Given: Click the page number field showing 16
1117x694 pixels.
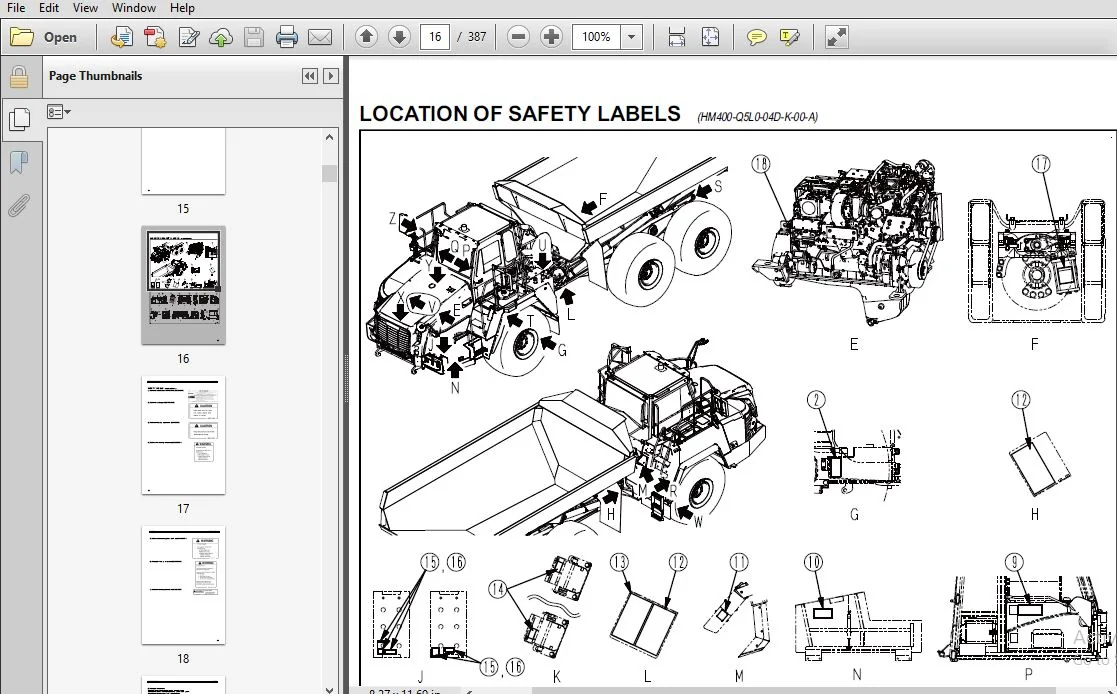Looking at the screenshot, I should coord(435,37).
